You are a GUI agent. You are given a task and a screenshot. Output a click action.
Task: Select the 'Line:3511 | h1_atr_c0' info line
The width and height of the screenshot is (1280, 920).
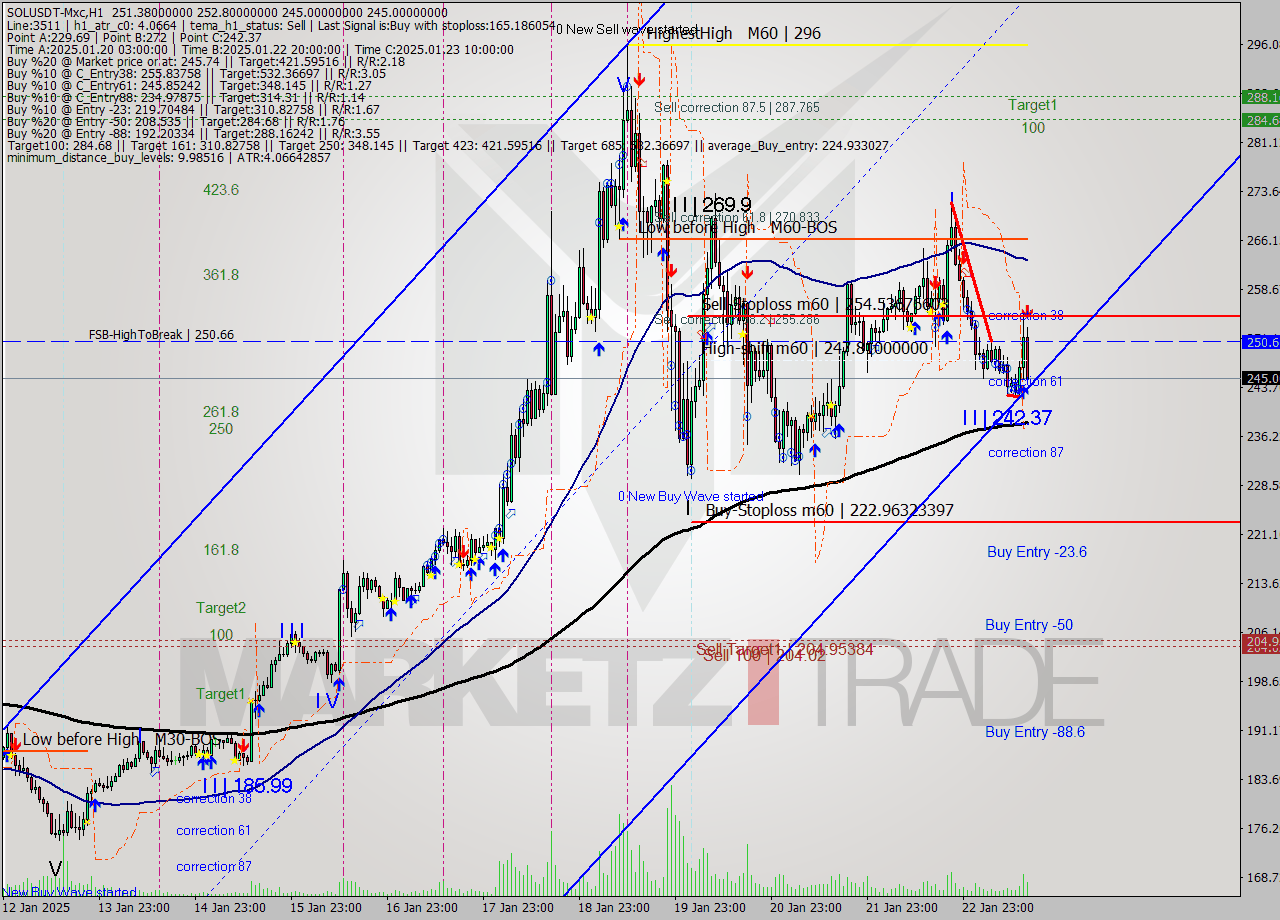(280, 25)
